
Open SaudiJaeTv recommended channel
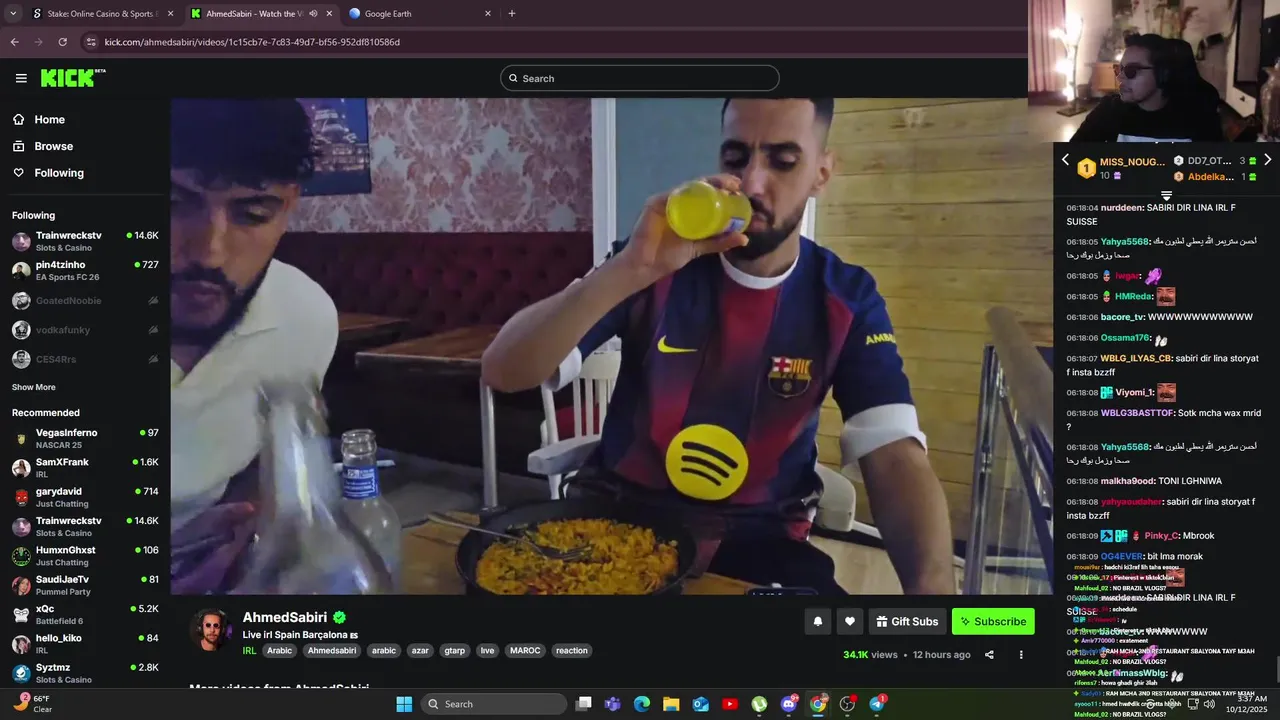click(x=85, y=585)
